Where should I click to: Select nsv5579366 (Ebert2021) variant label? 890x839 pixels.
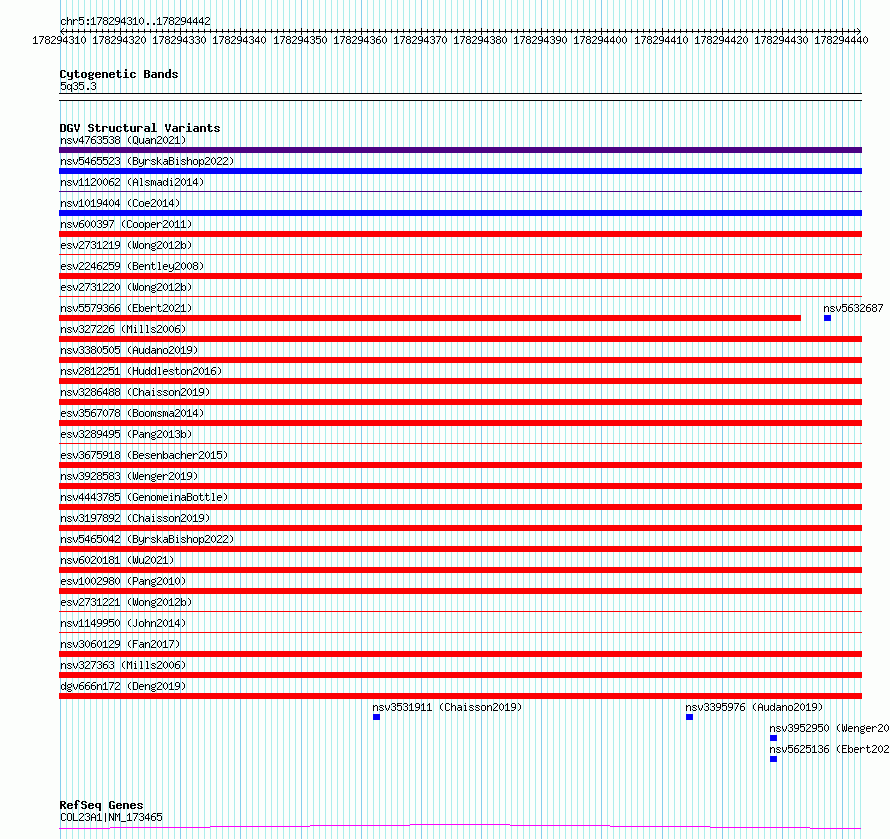coord(126,308)
